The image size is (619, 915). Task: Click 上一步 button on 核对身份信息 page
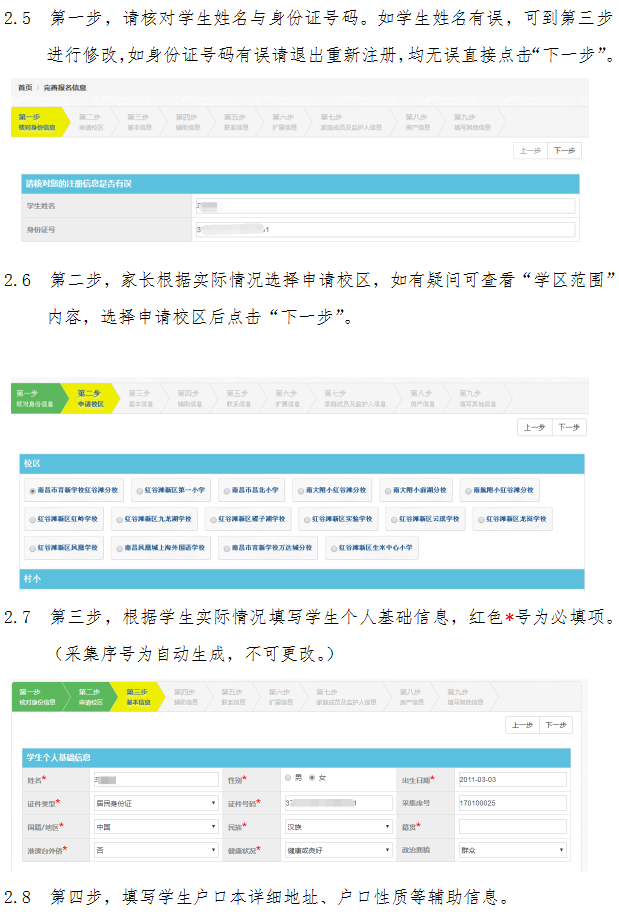pyautogui.click(x=530, y=151)
